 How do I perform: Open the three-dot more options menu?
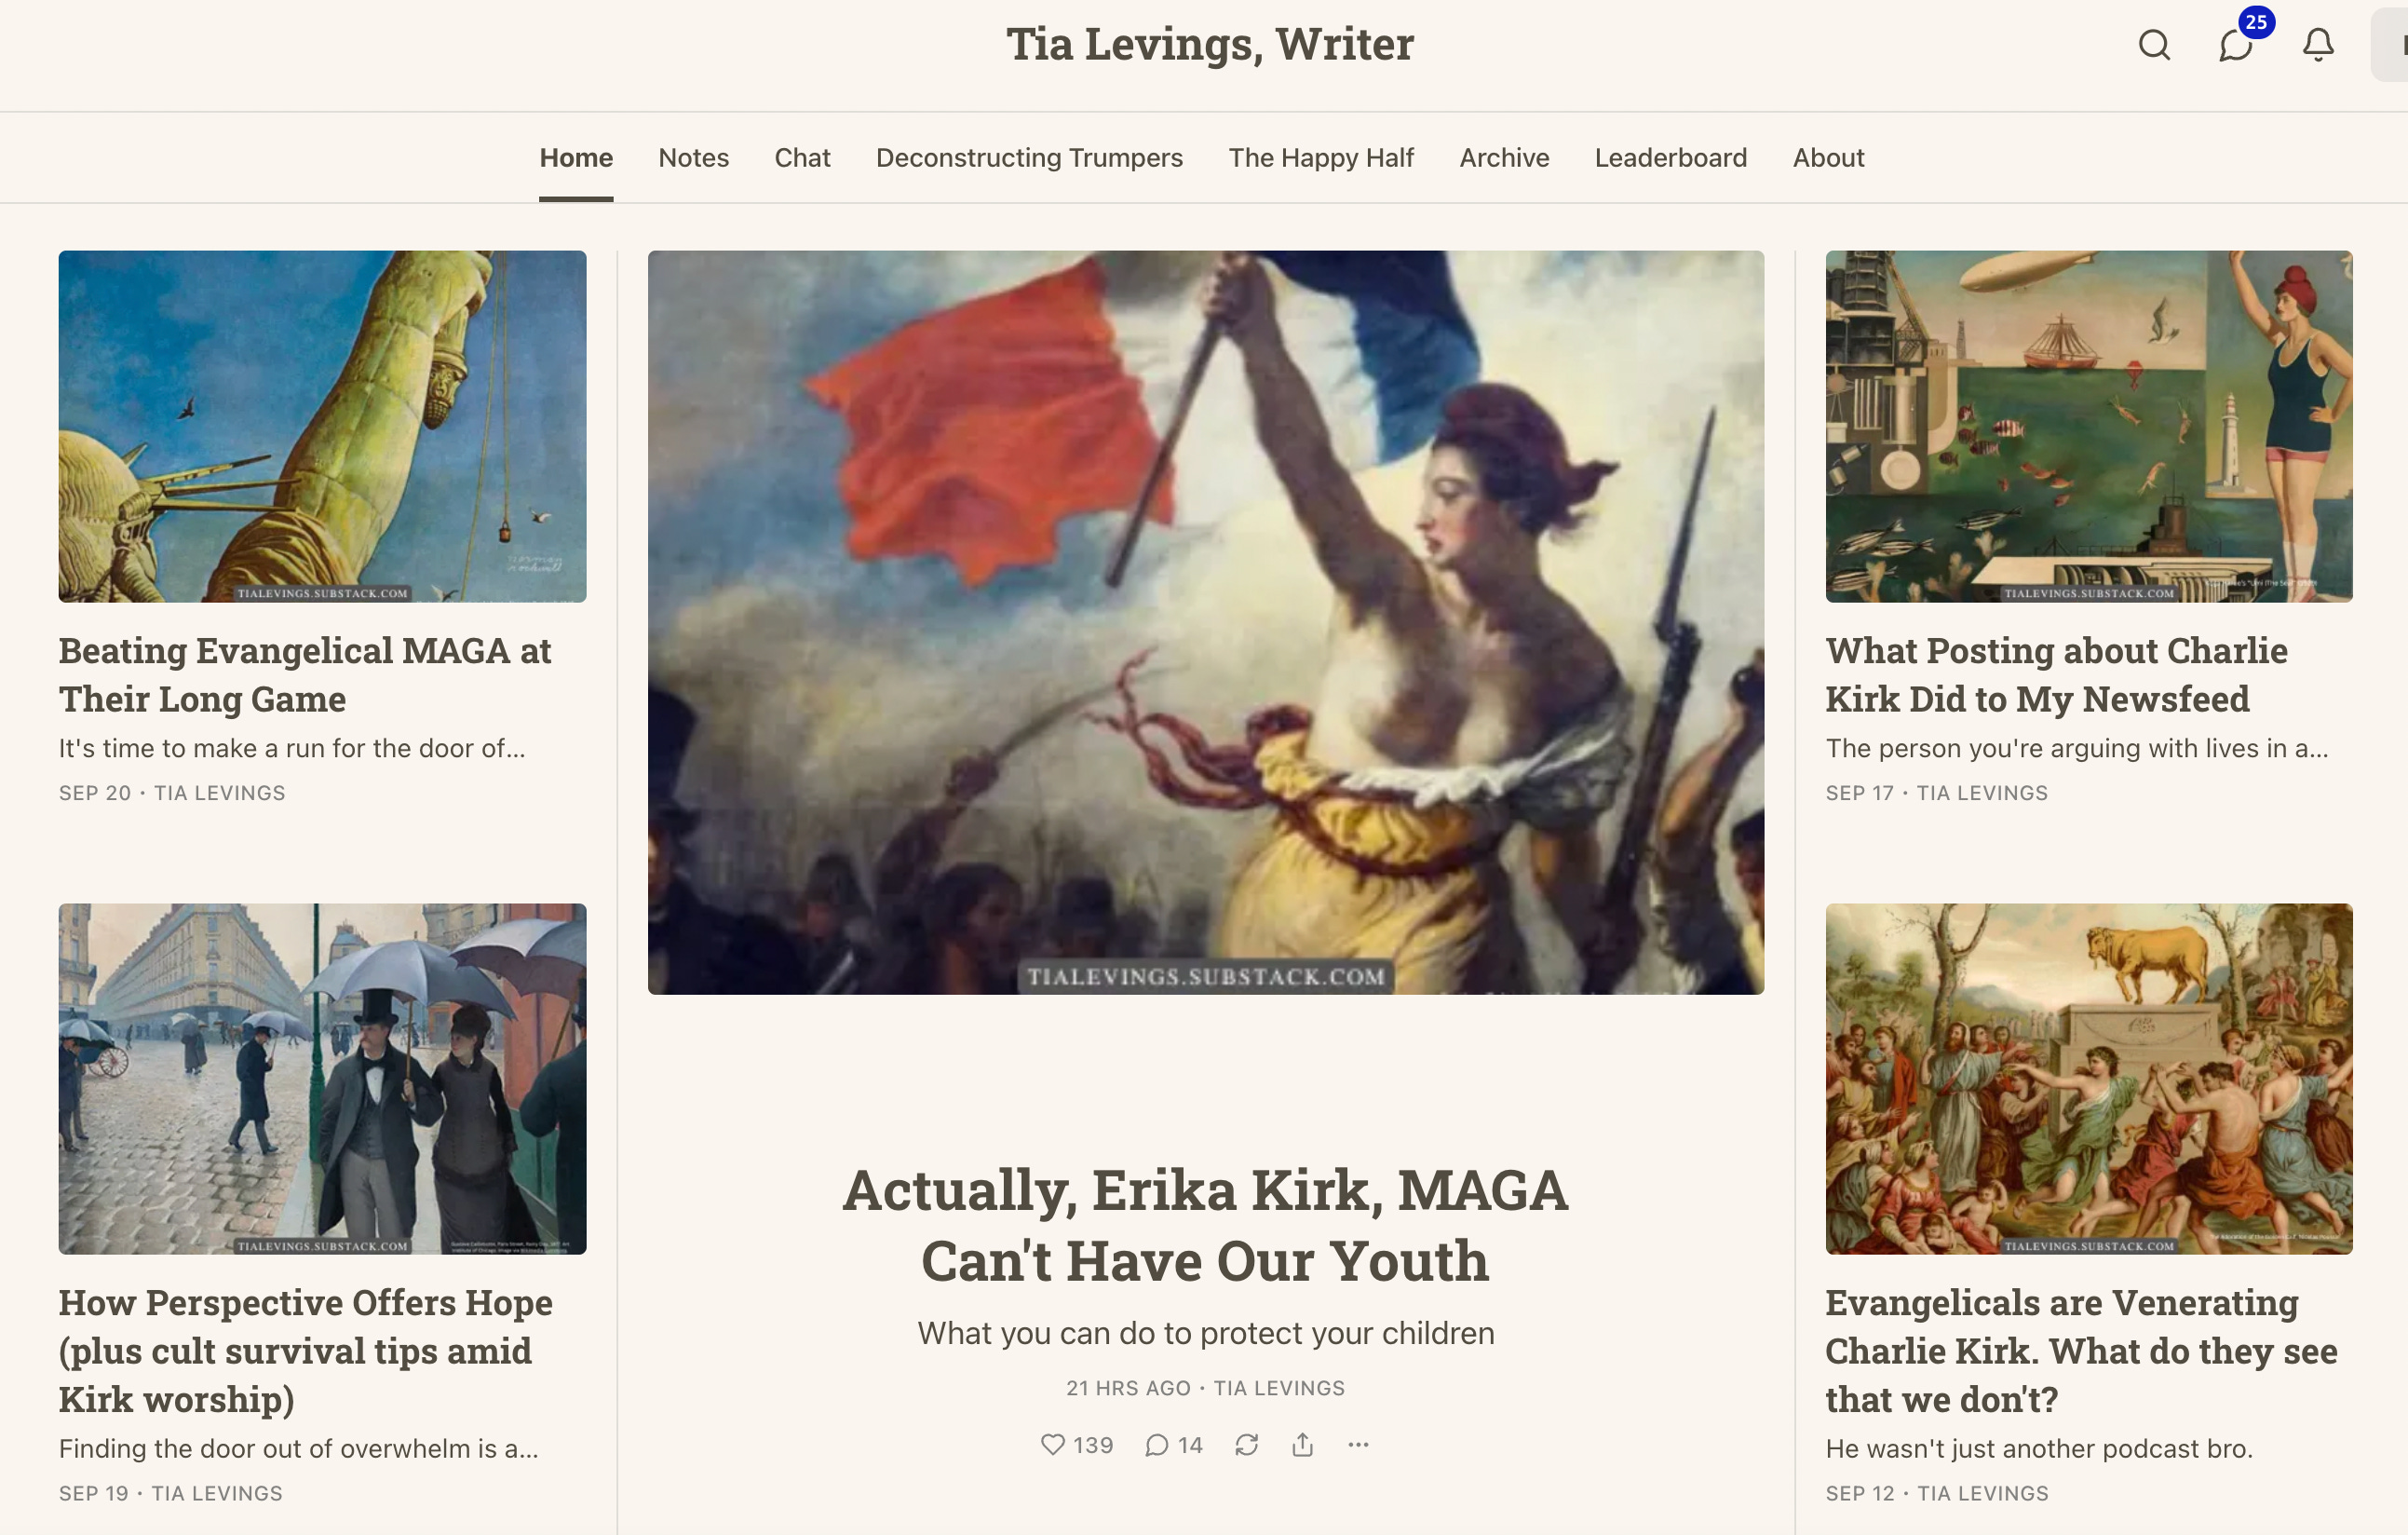[1358, 1444]
